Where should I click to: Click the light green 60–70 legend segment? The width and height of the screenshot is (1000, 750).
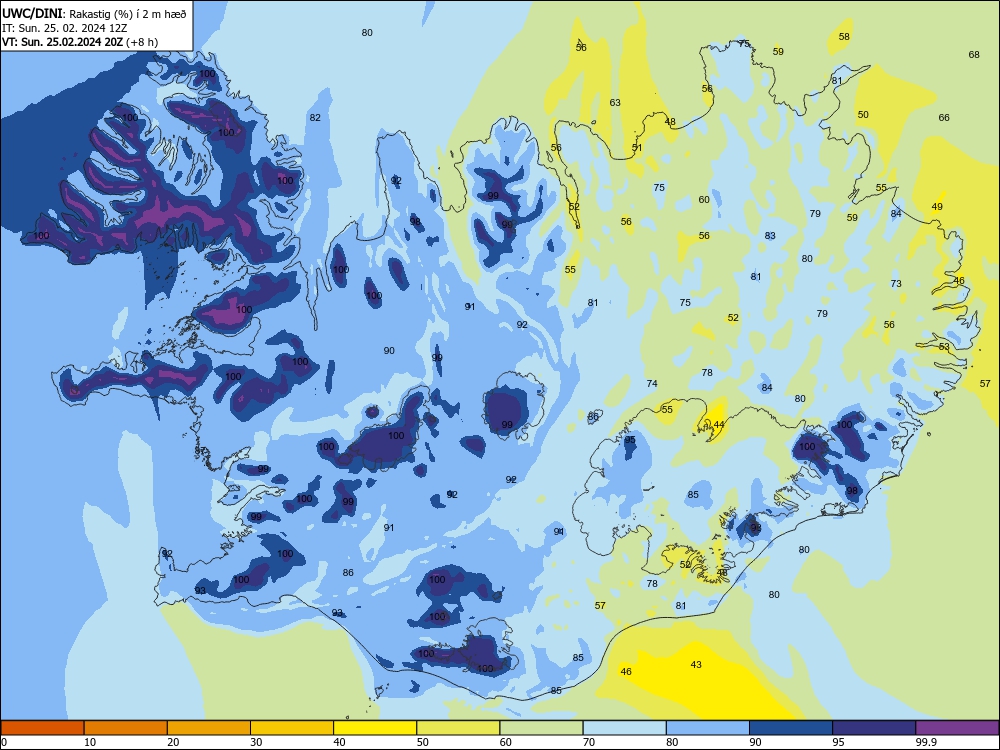pos(541,728)
